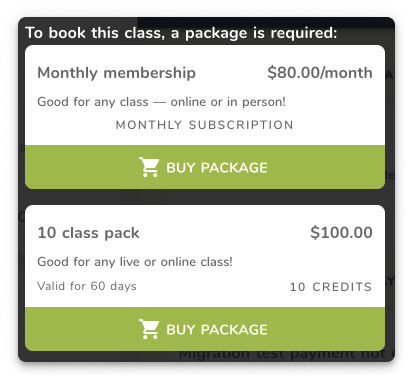Select the 10 class pack title
Screen dimensions: 413x381
[x=88, y=233]
